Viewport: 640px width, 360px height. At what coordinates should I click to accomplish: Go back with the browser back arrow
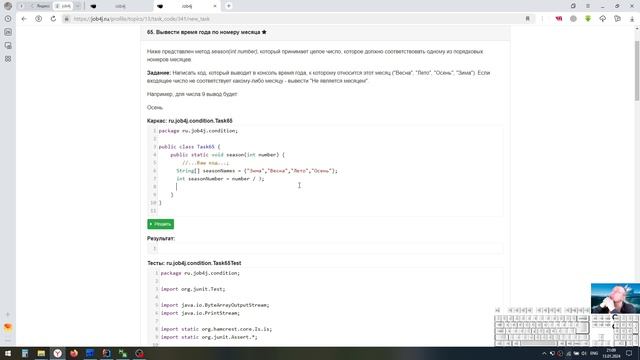pyautogui.click(x=24, y=19)
